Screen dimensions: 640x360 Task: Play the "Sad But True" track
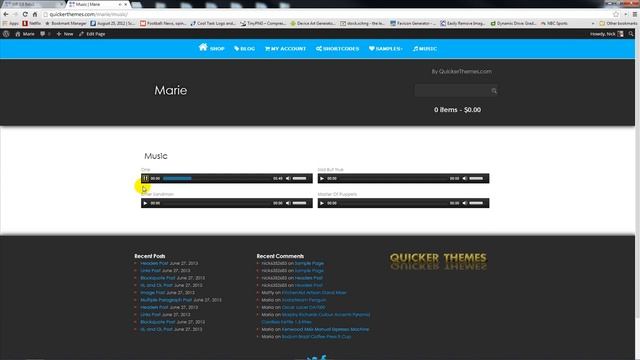[x=322, y=178]
